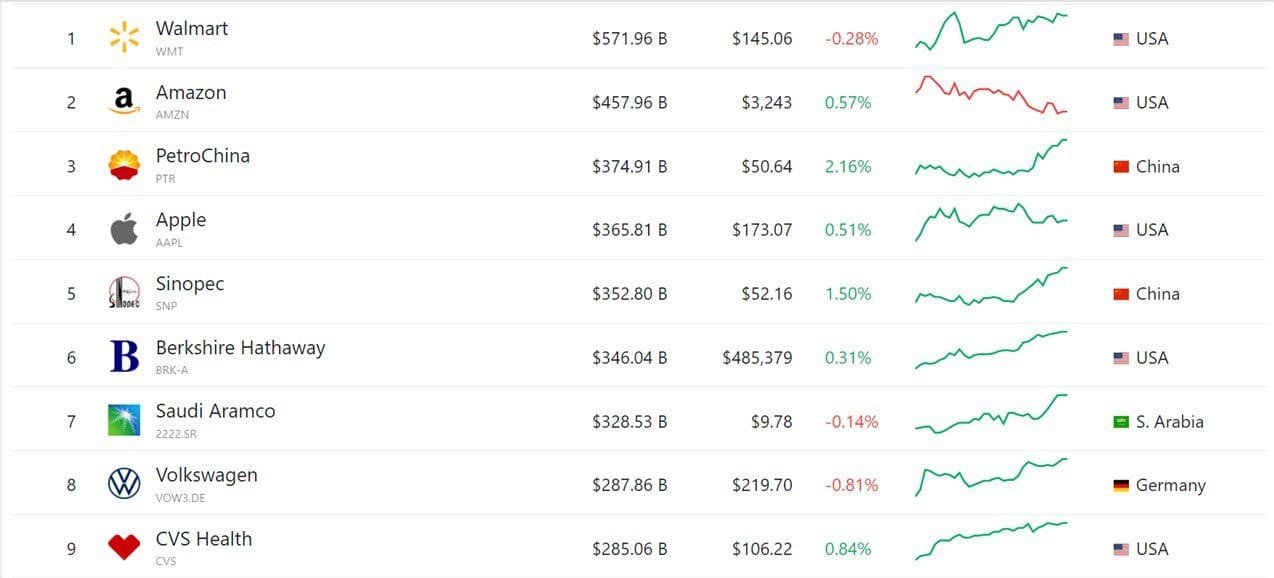Select the Apple company name link
Image resolution: width=1274 pixels, height=578 pixels.
pyautogui.click(x=181, y=219)
